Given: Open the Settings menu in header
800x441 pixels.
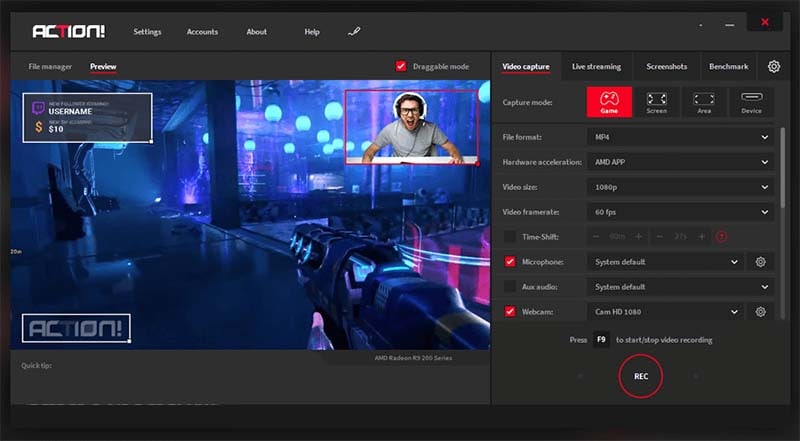Looking at the screenshot, I should 147,32.
